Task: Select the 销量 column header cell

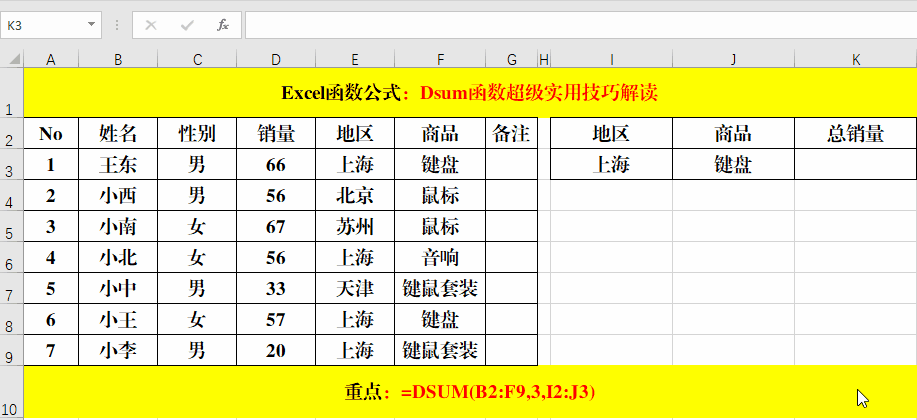Action: tap(276, 134)
